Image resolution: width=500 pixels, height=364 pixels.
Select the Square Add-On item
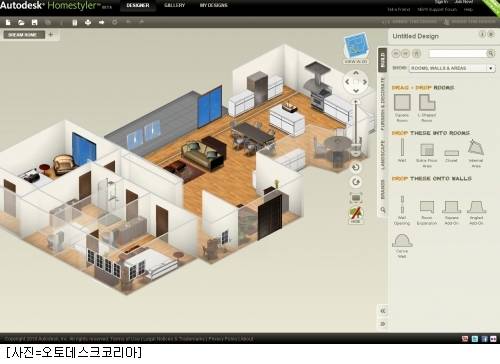click(x=452, y=212)
